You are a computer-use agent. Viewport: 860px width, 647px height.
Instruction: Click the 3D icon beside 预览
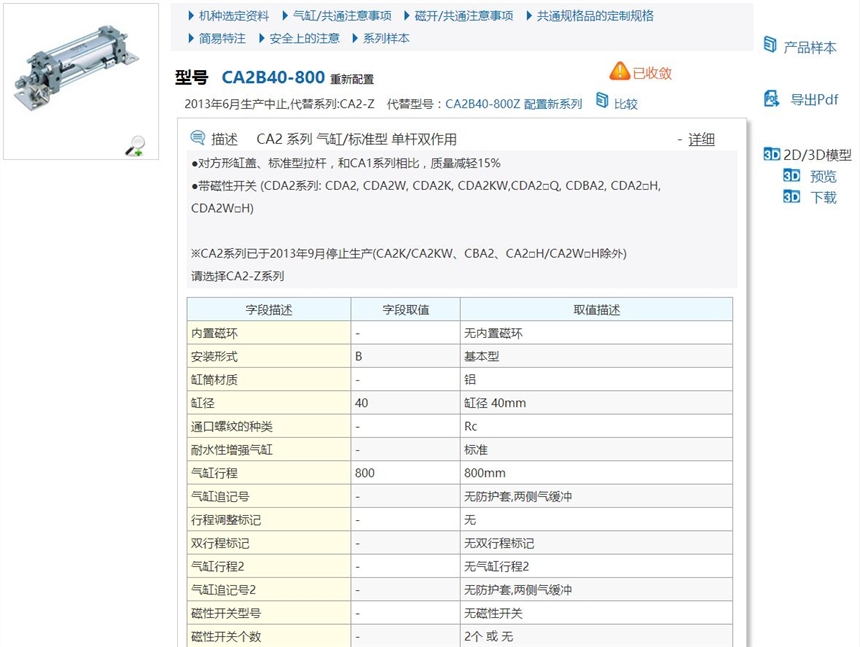pyautogui.click(x=791, y=176)
